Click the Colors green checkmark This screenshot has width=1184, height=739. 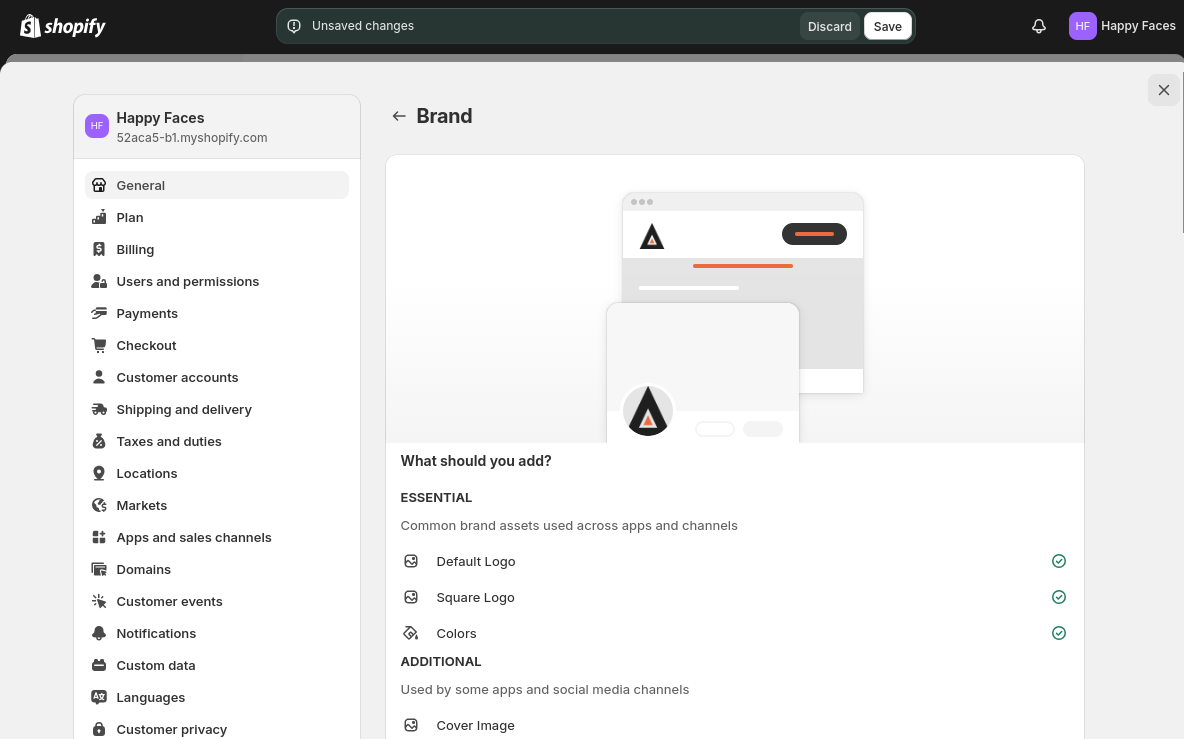coord(1059,633)
